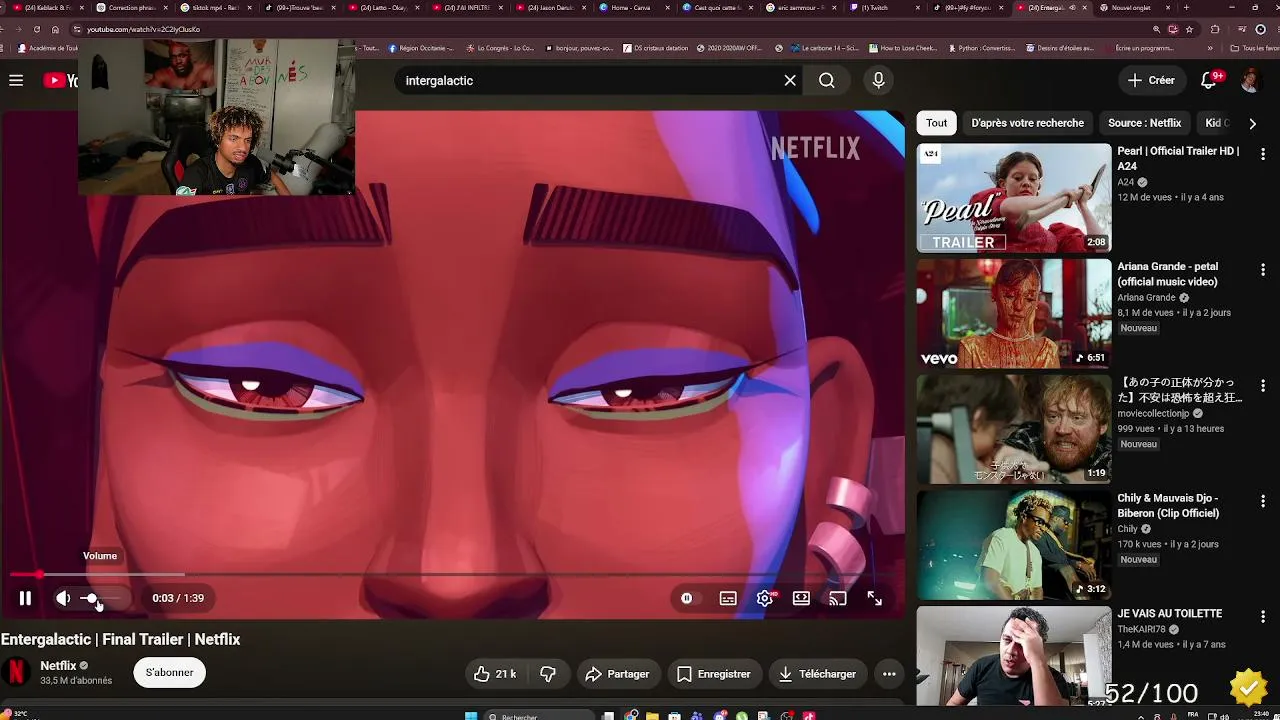Select the Tout filter chip

(936, 123)
